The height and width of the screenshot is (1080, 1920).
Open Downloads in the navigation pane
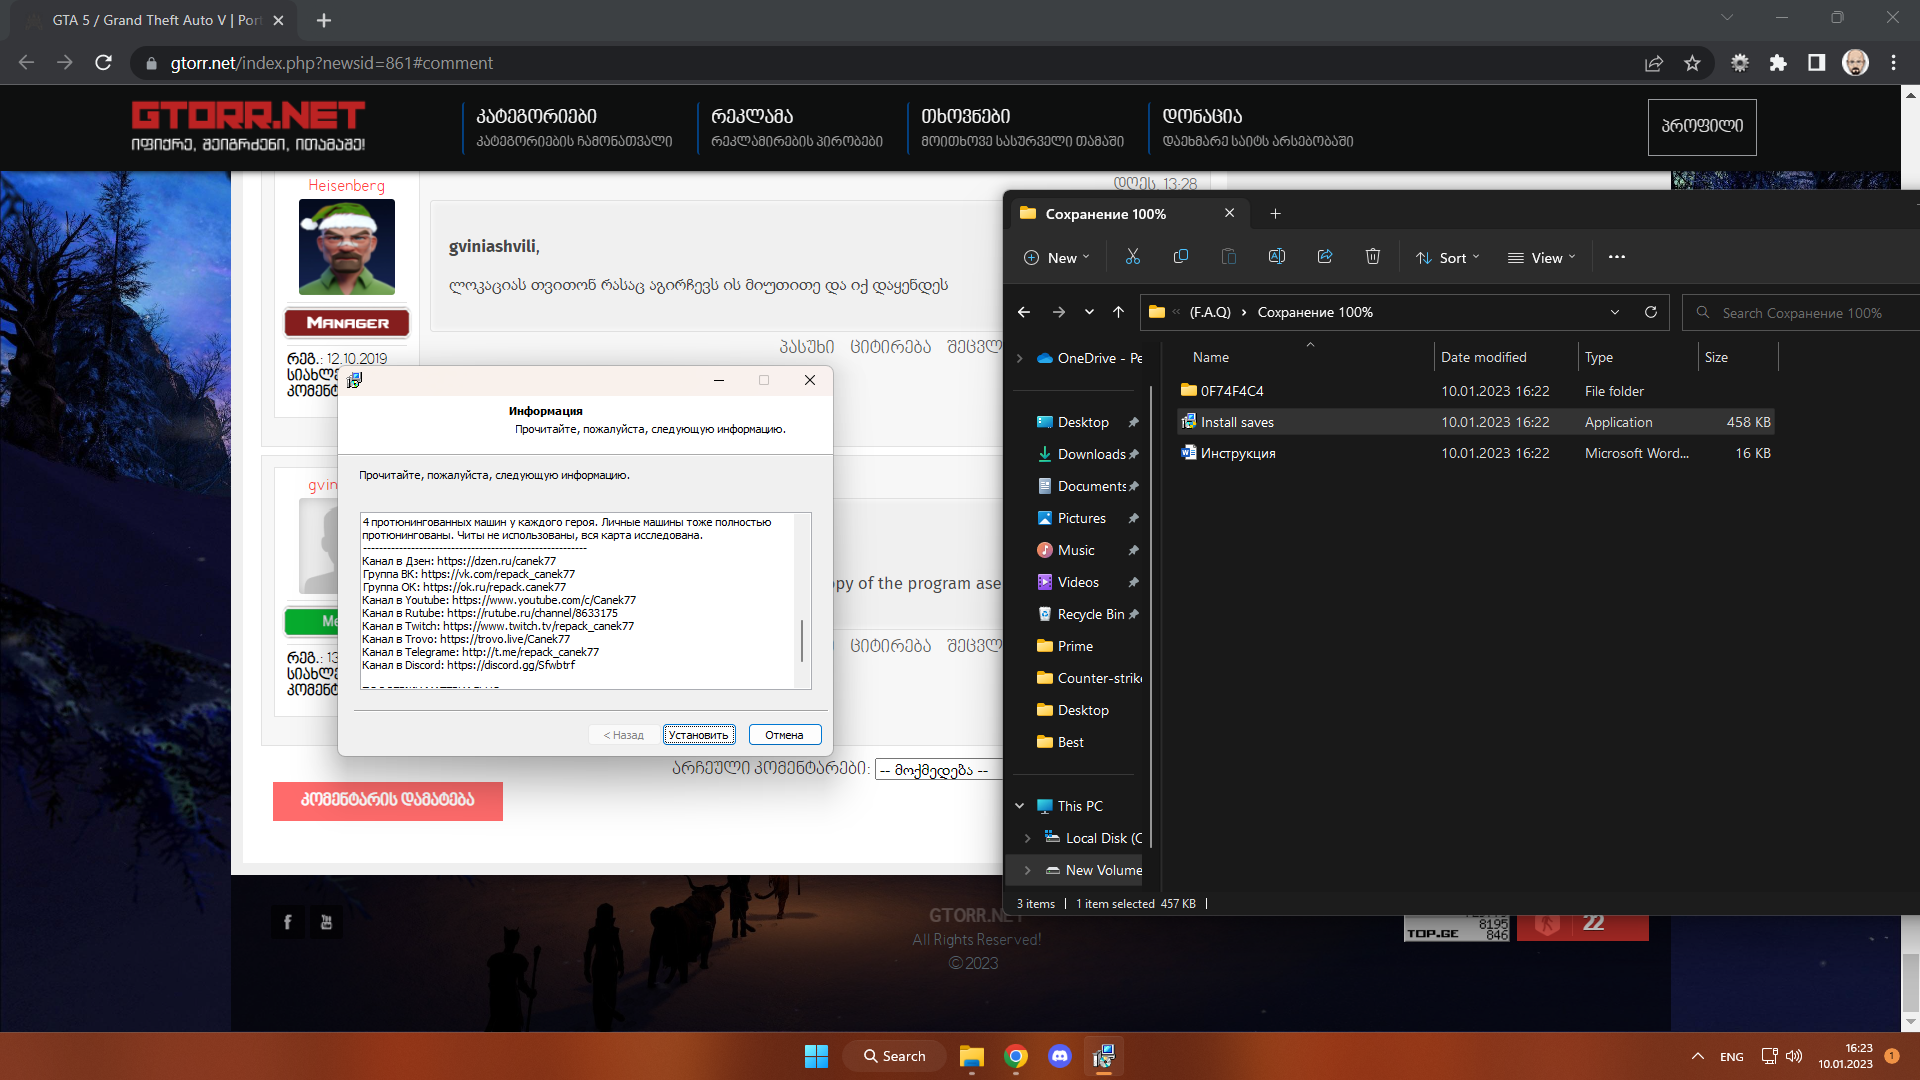[1089, 454]
